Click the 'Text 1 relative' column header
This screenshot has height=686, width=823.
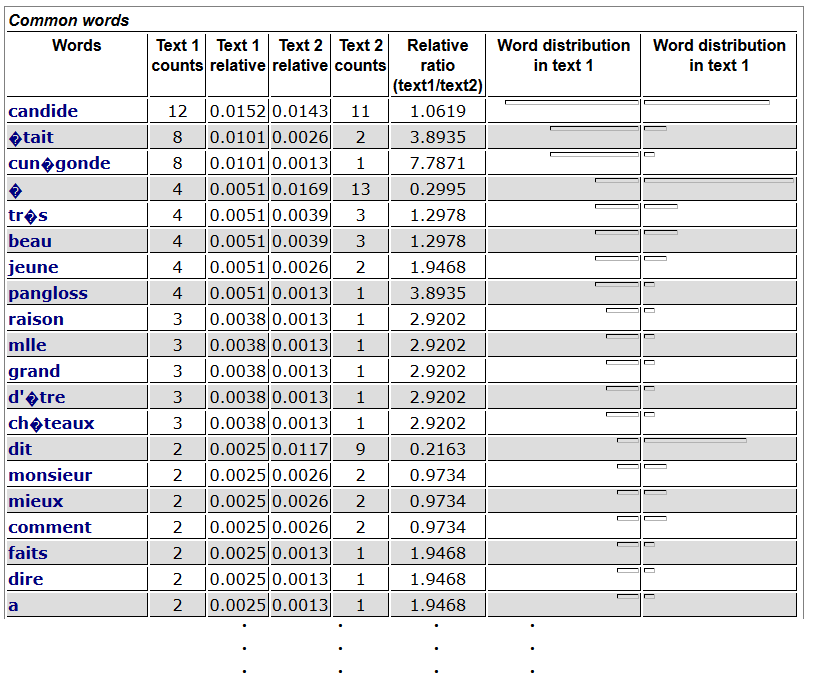[238, 55]
